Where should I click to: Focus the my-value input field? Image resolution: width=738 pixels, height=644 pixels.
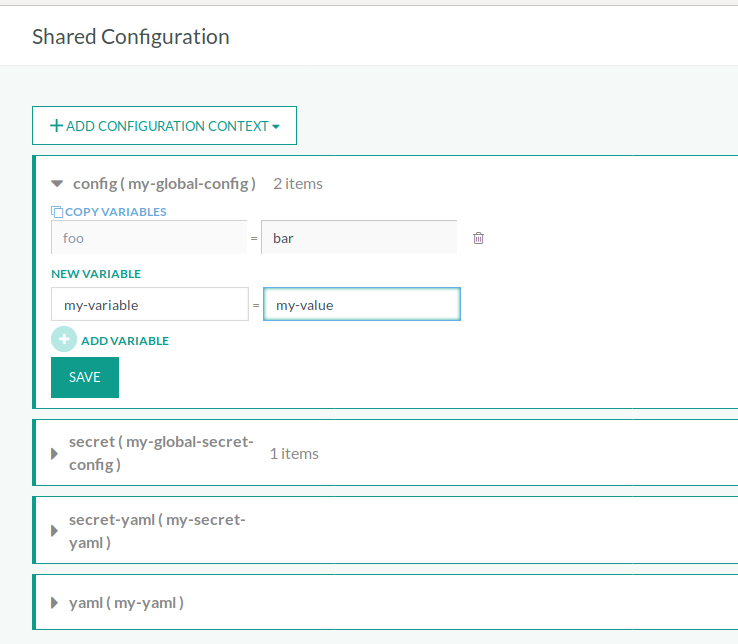tap(361, 305)
